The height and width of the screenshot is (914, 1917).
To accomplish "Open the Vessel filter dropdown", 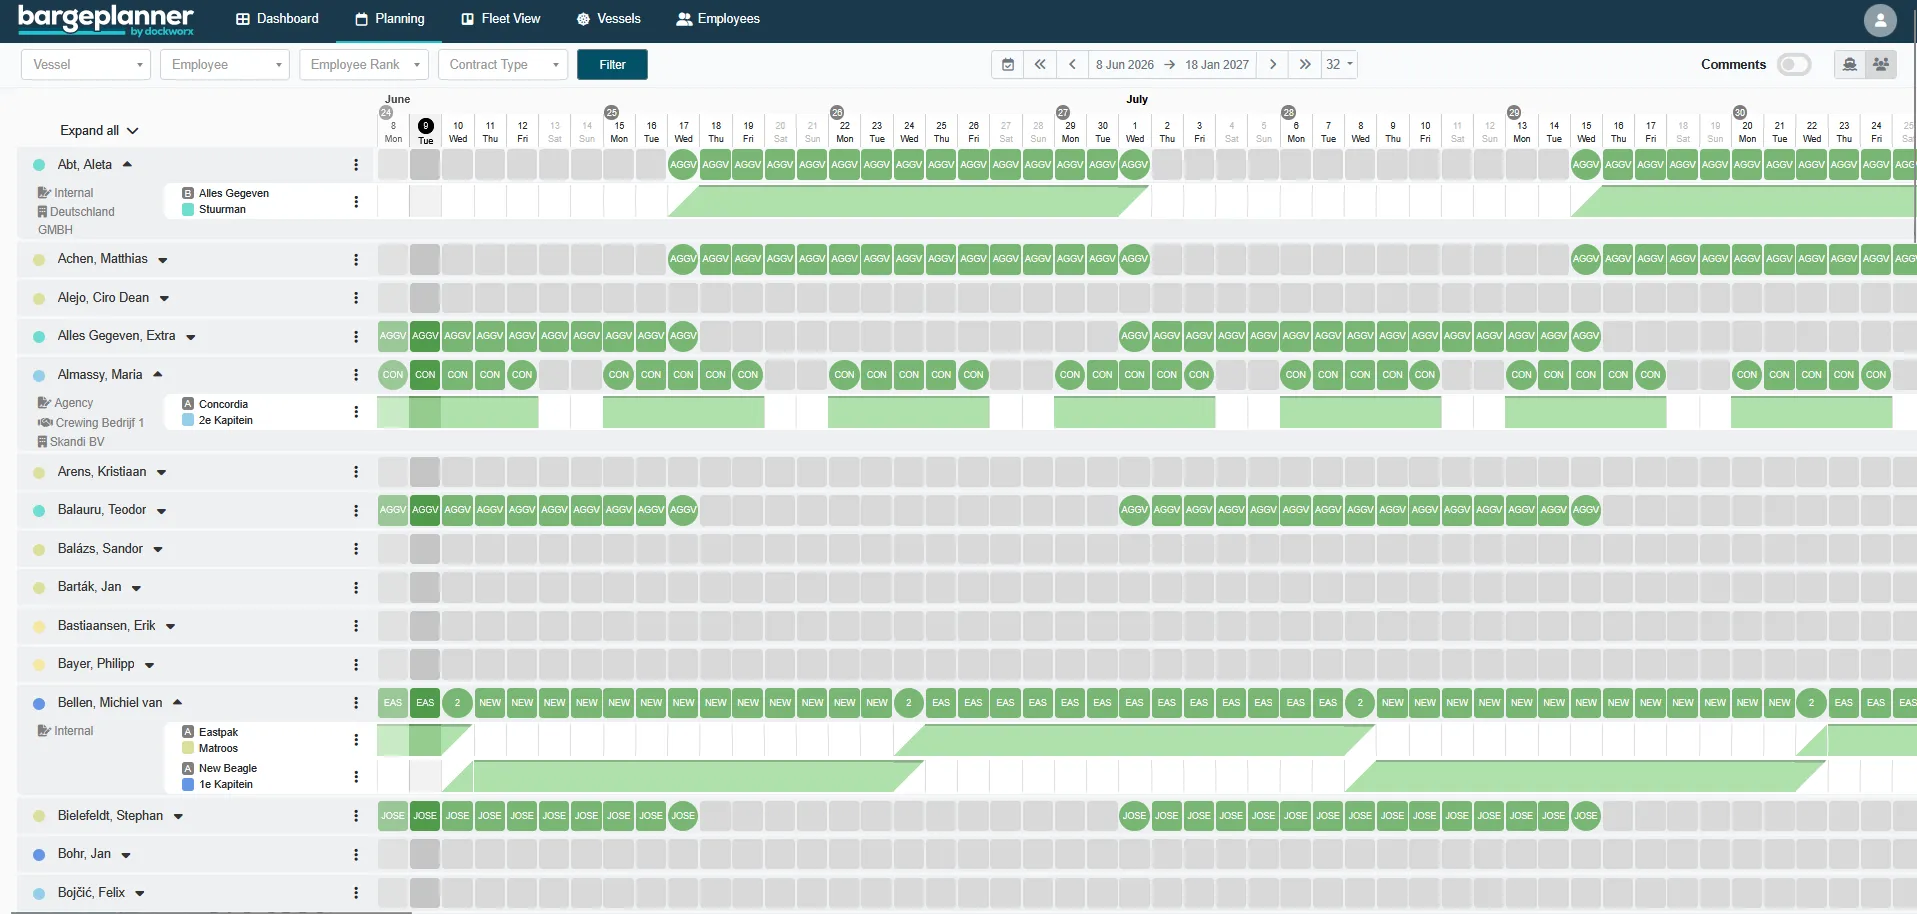I will (86, 64).
